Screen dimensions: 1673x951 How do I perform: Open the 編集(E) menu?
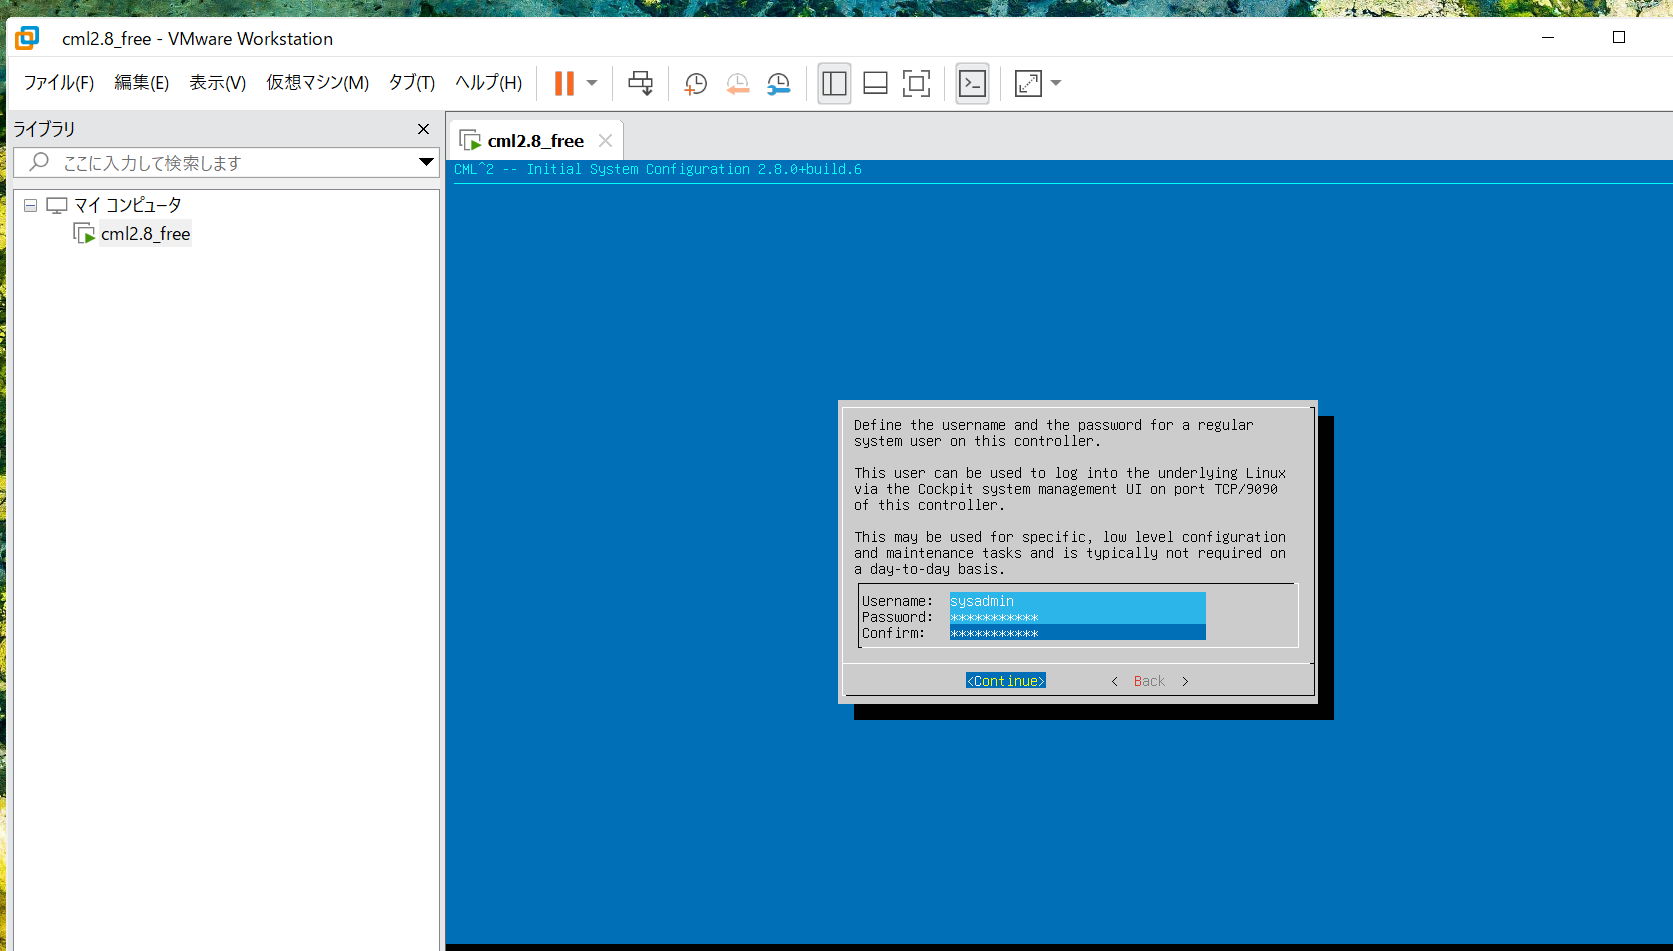[142, 83]
